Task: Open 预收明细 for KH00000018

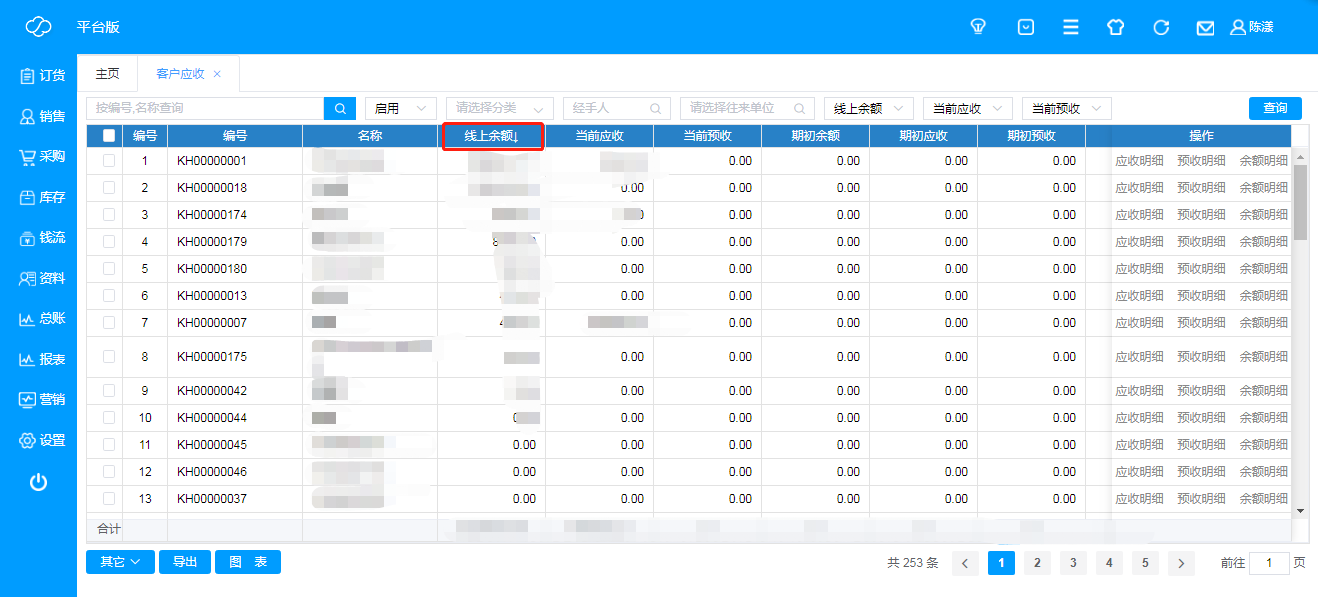Action: coord(1201,187)
